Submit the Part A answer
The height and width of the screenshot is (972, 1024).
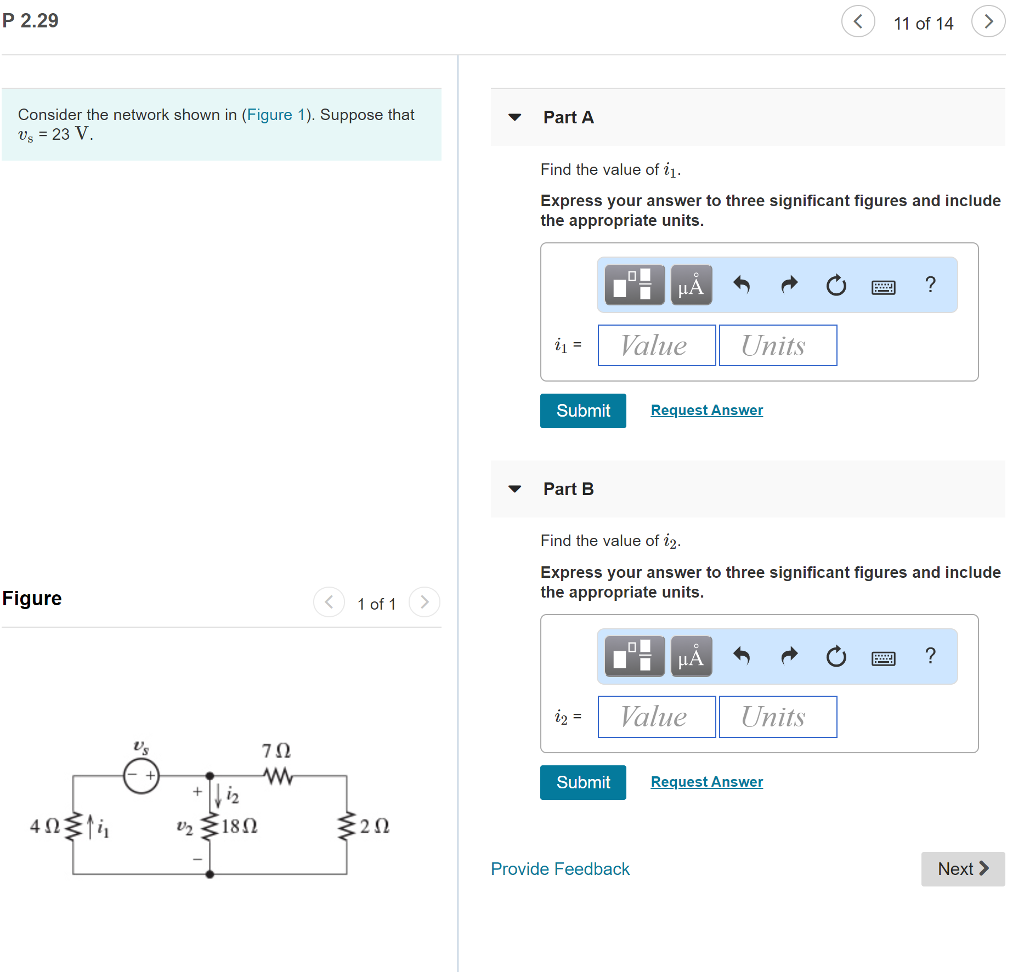click(x=583, y=410)
